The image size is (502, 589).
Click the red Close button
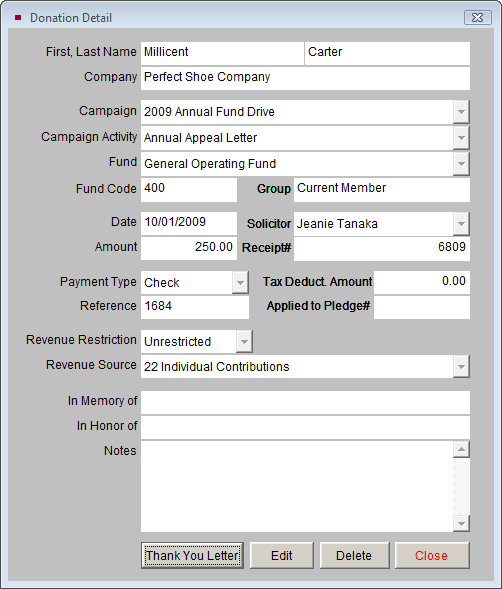pos(432,555)
